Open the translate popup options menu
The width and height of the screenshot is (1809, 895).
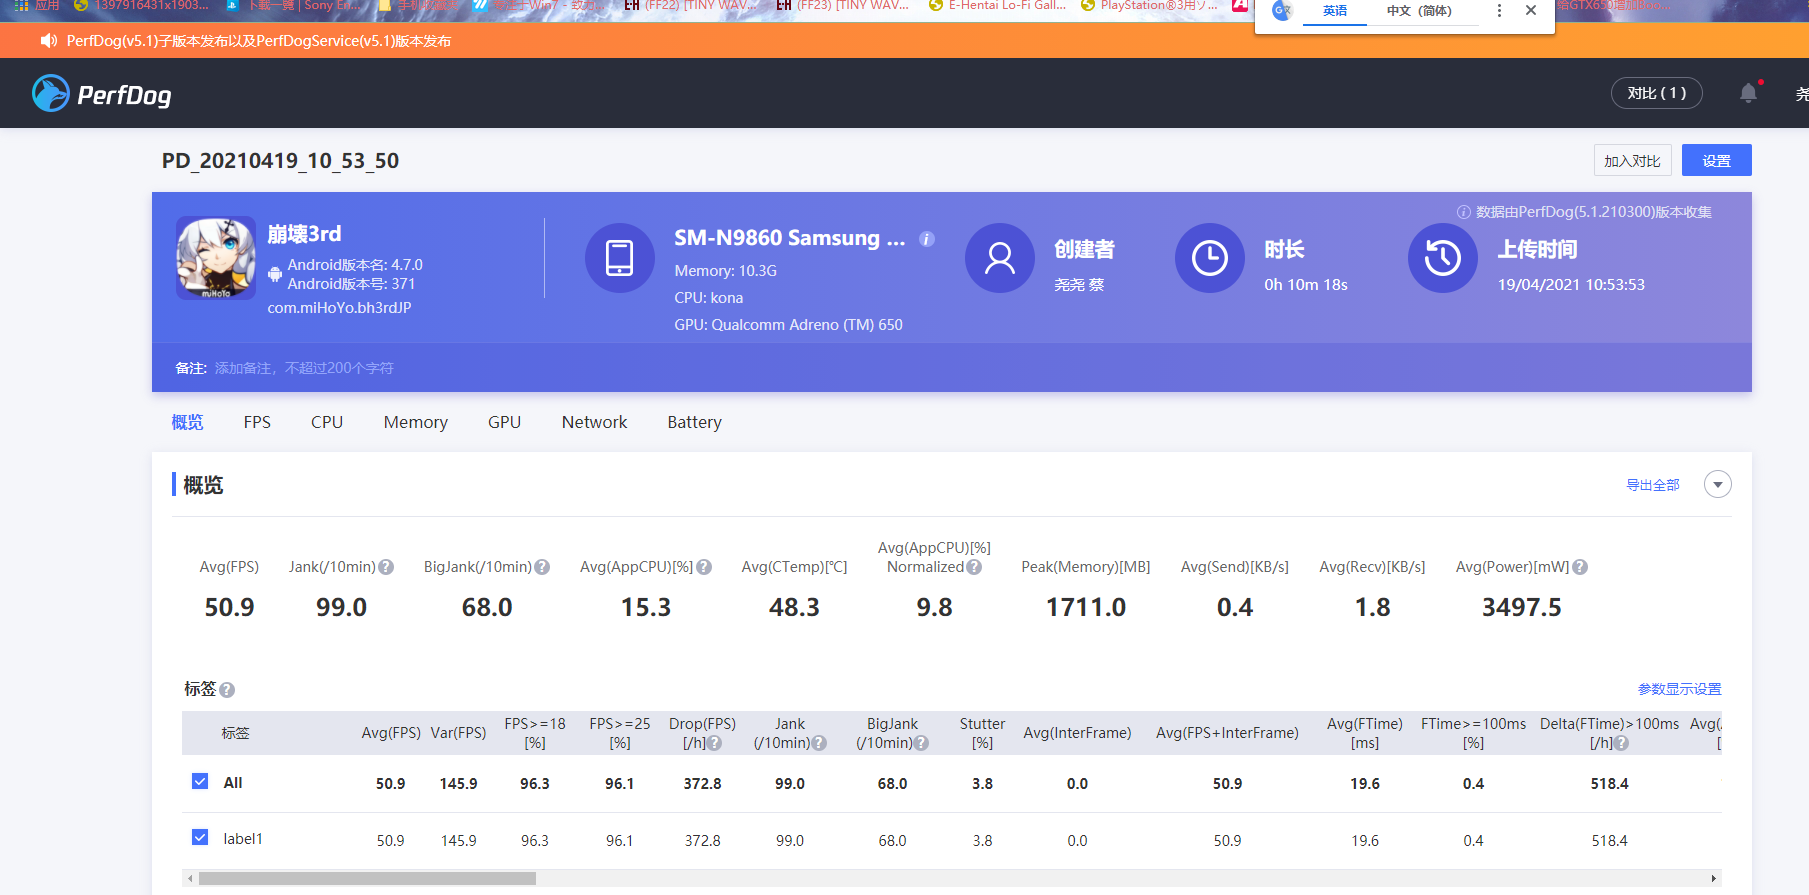pyautogui.click(x=1498, y=11)
